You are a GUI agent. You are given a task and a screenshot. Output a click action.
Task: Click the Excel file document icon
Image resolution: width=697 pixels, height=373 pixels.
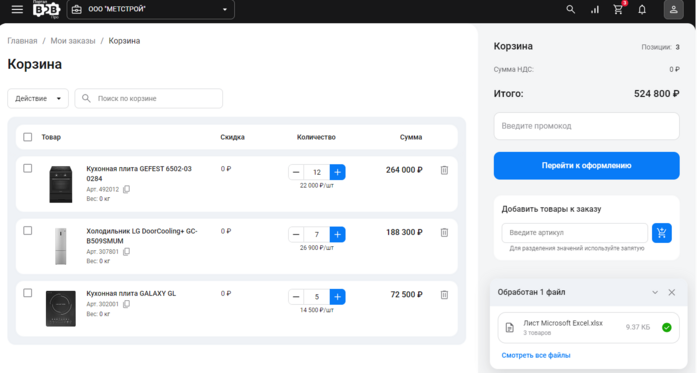coord(510,328)
